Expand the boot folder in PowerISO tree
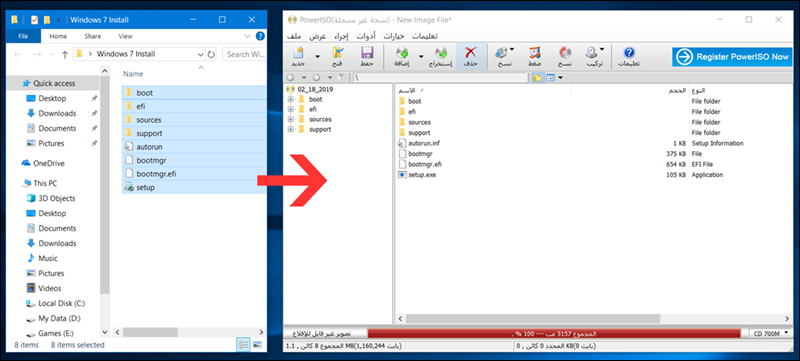This screenshot has width=800, height=361. [x=291, y=99]
